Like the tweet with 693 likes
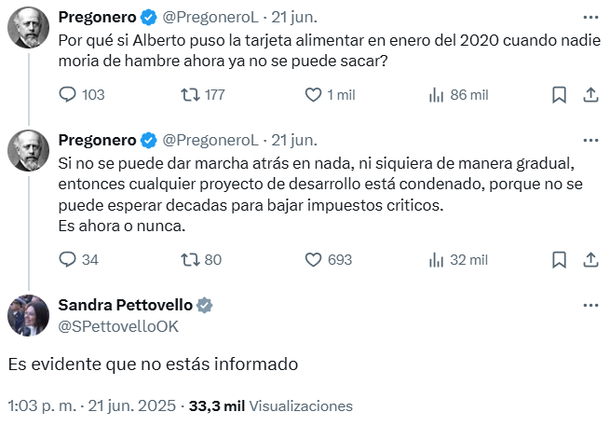The width and height of the screenshot is (610, 426). coord(312,259)
